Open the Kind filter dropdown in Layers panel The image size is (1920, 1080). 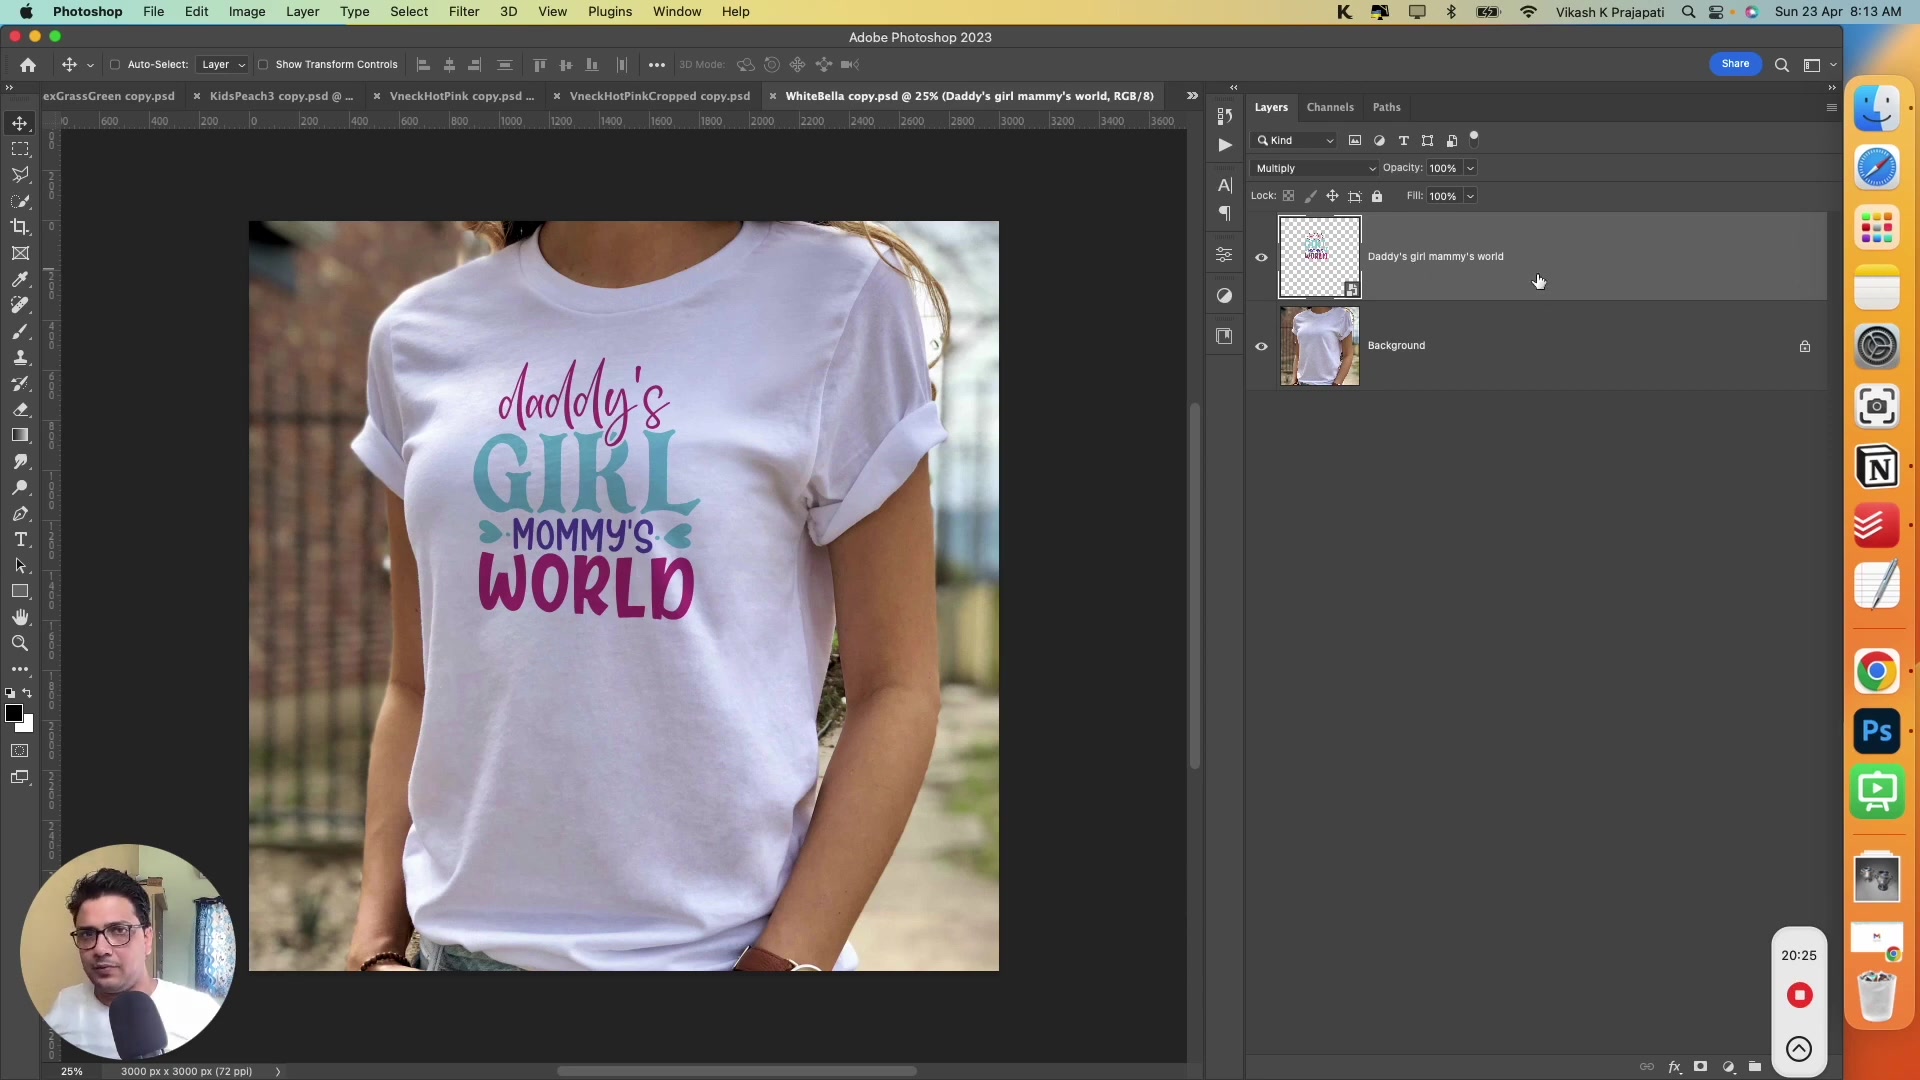[x=1295, y=140]
